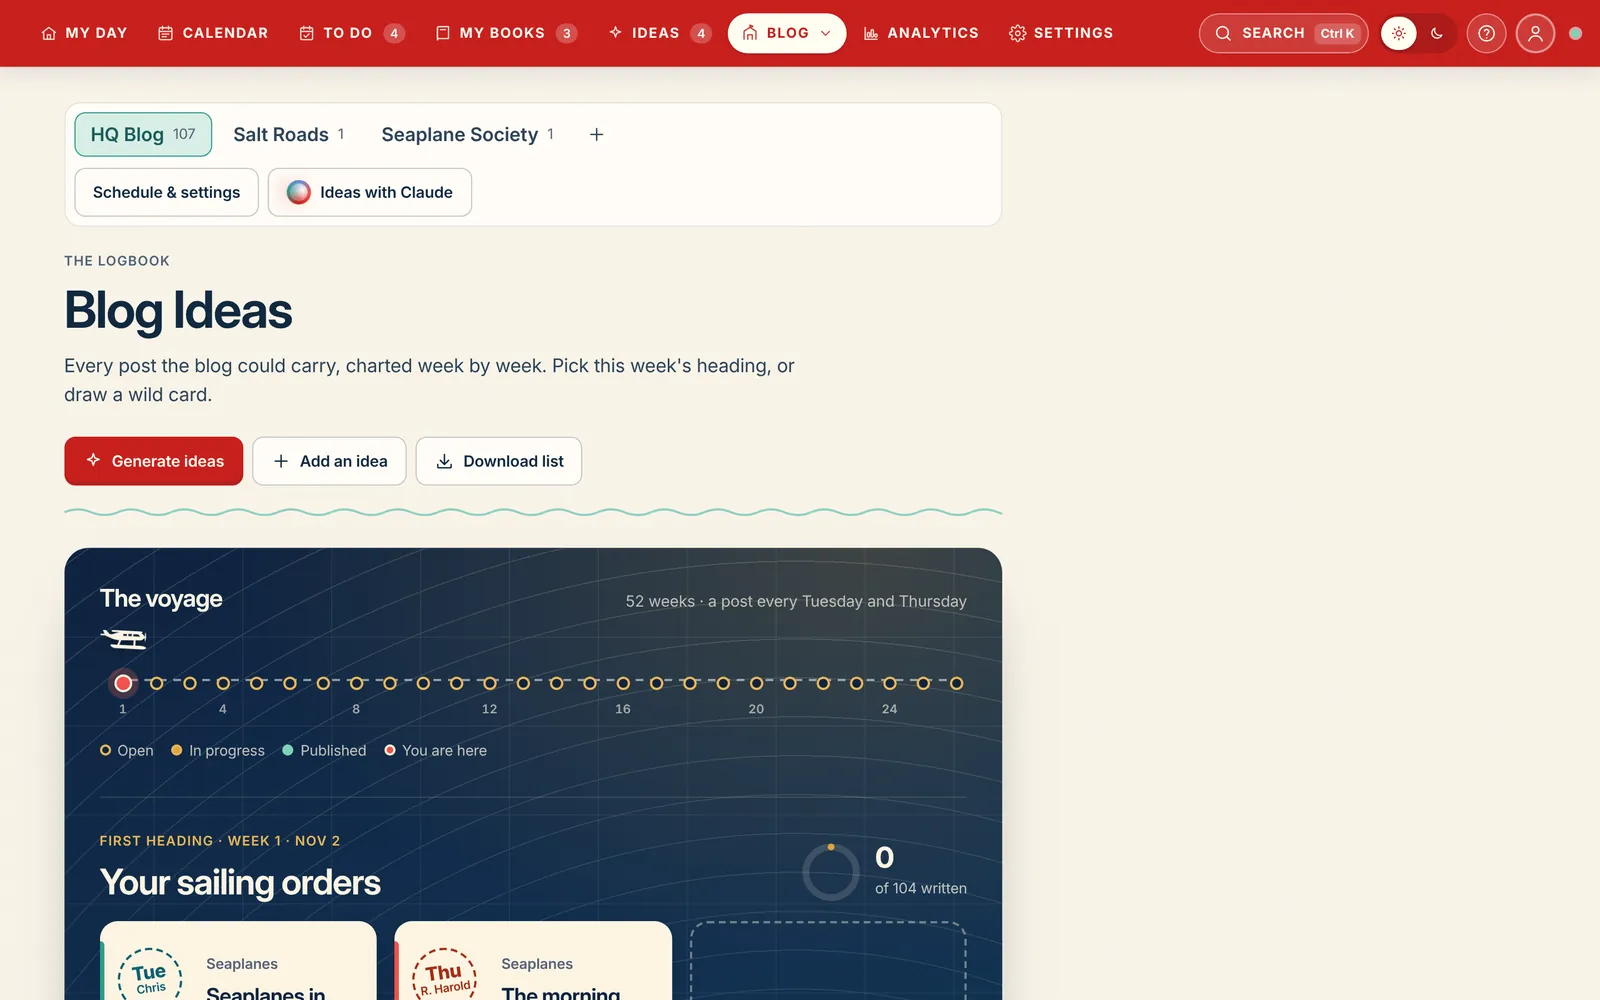Select week 16 voyage marker
Screen dimensions: 1600x1000
[623, 683]
